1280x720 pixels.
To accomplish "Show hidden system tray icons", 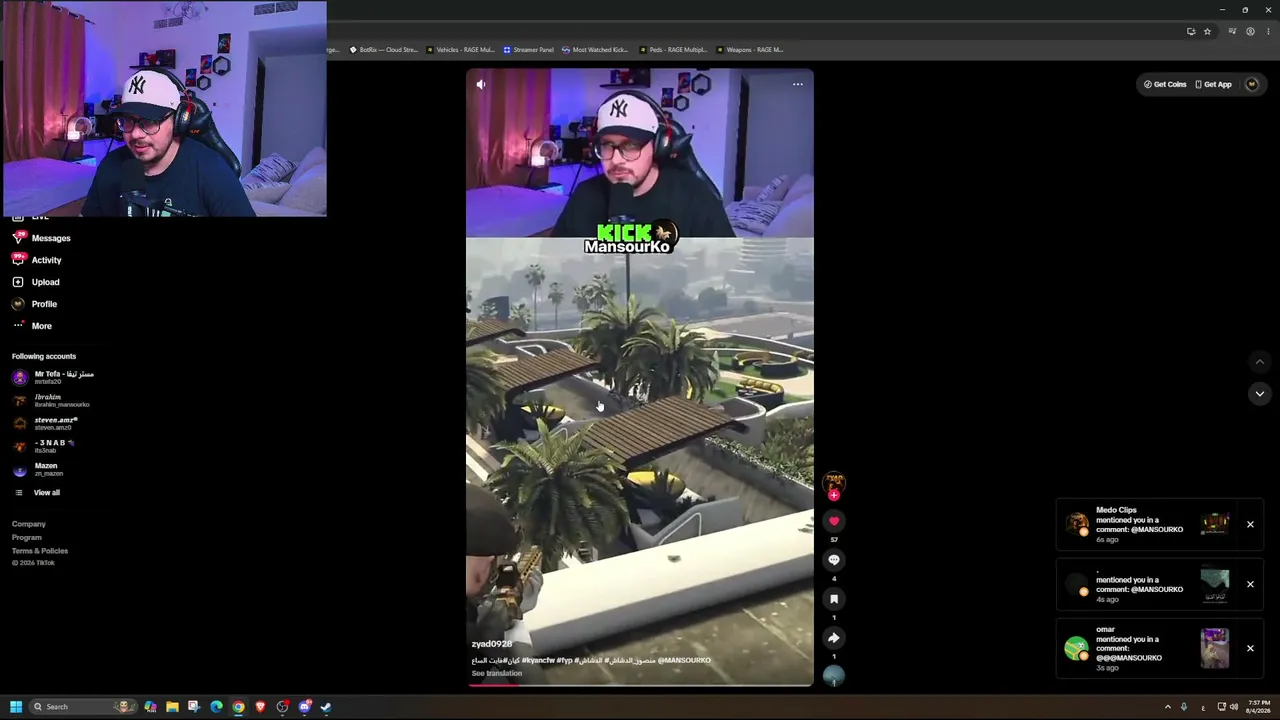I will click(x=1167, y=707).
